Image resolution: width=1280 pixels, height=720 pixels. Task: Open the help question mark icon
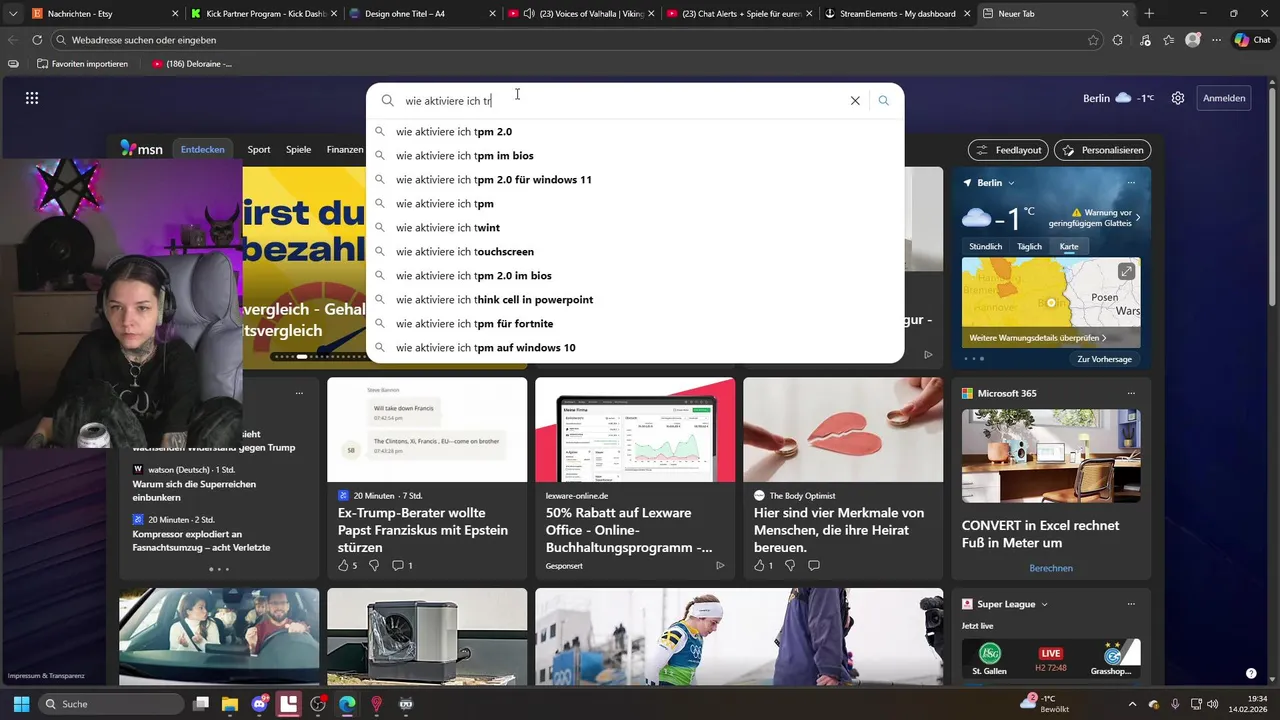pos(1251,674)
